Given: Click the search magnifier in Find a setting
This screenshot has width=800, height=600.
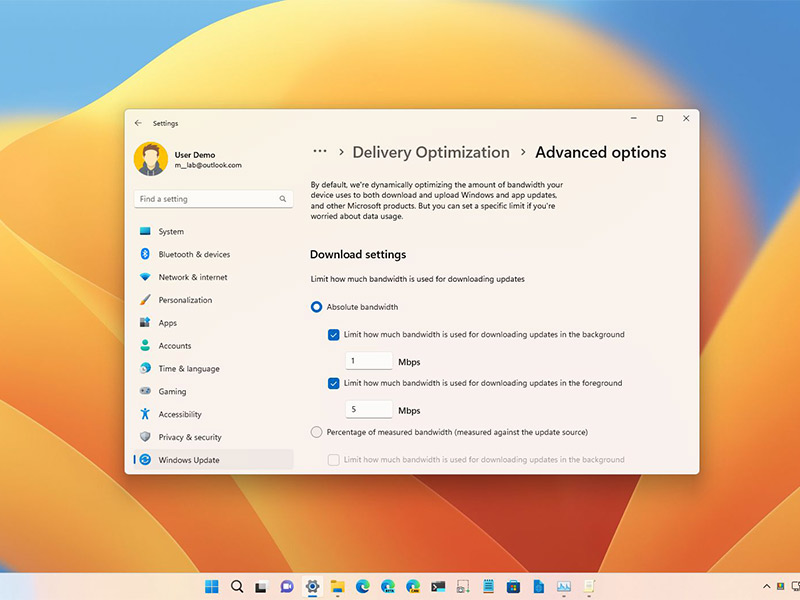Looking at the screenshot, I should [283, 199].
